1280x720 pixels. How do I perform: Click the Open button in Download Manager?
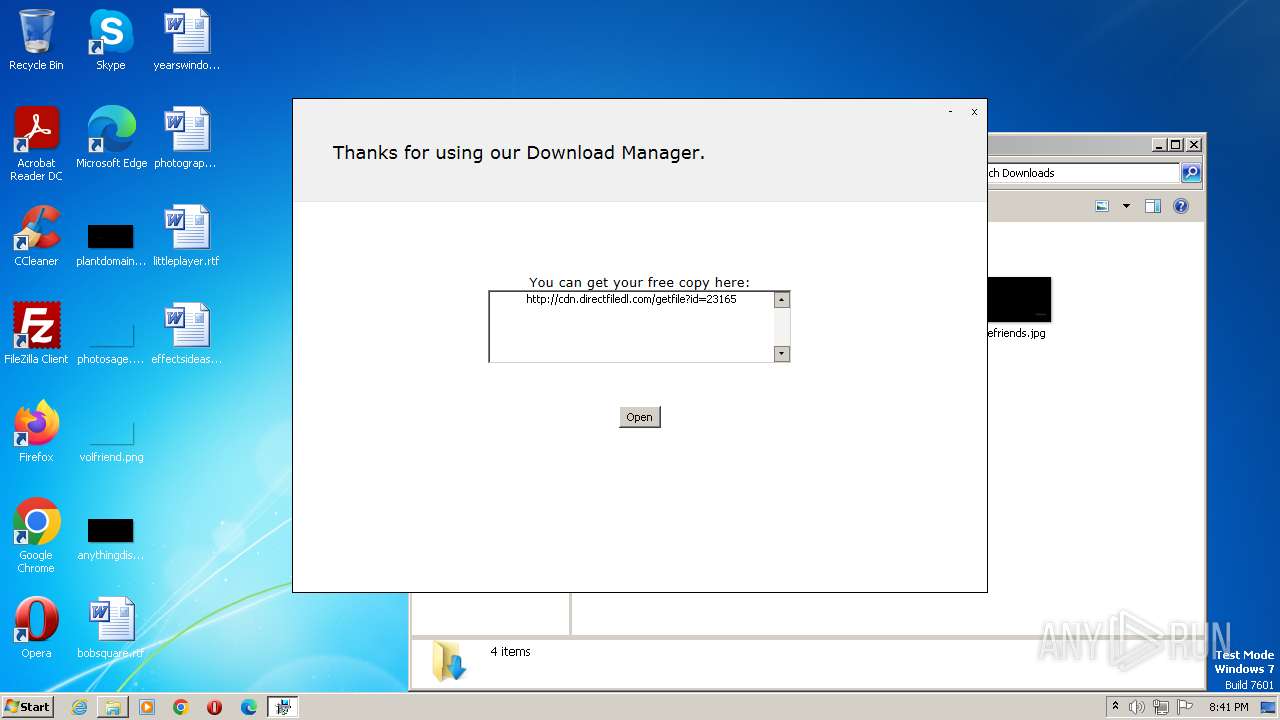click(x=639, y=417)
